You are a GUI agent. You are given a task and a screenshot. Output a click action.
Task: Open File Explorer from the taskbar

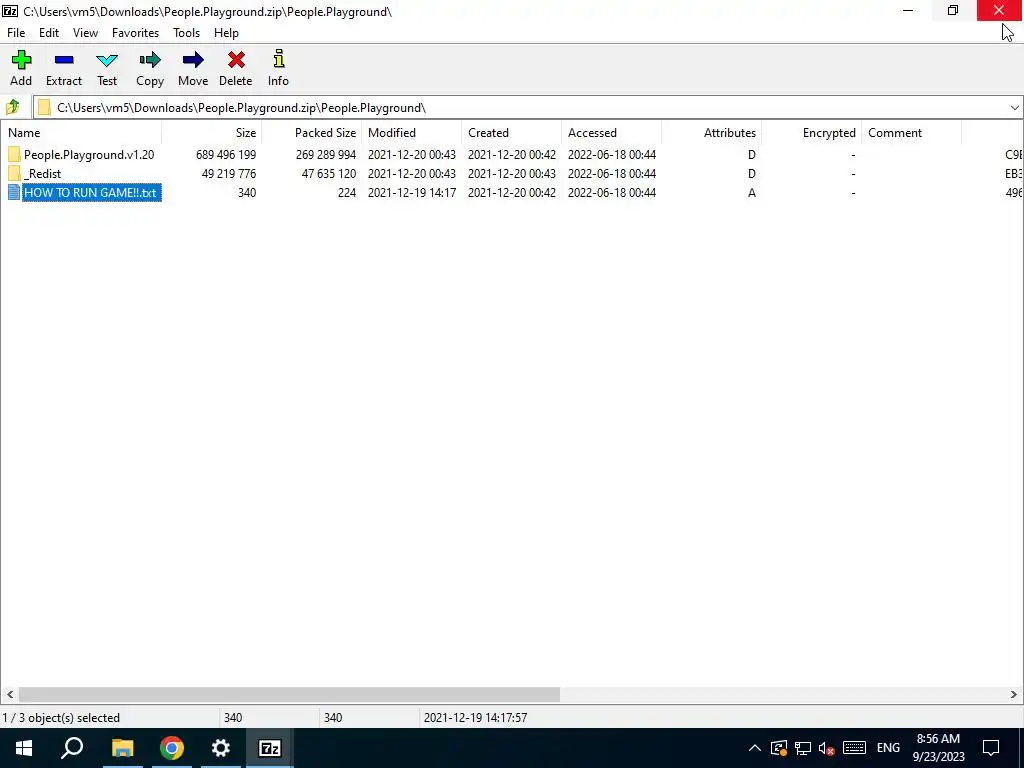coord(122,748)
